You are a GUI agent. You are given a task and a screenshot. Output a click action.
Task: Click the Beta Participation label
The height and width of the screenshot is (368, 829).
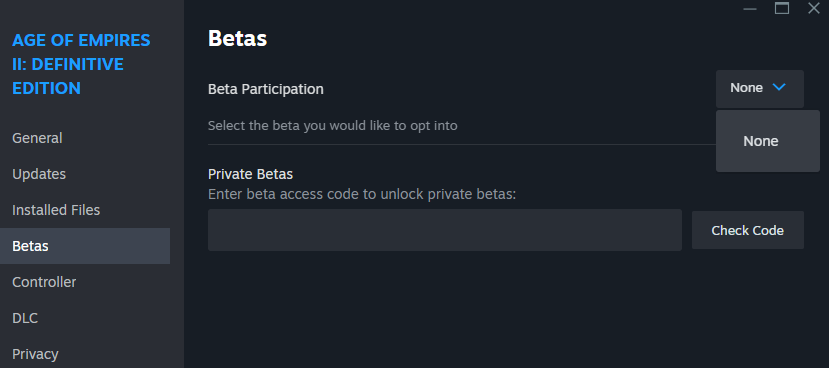[x=265, y=89]
